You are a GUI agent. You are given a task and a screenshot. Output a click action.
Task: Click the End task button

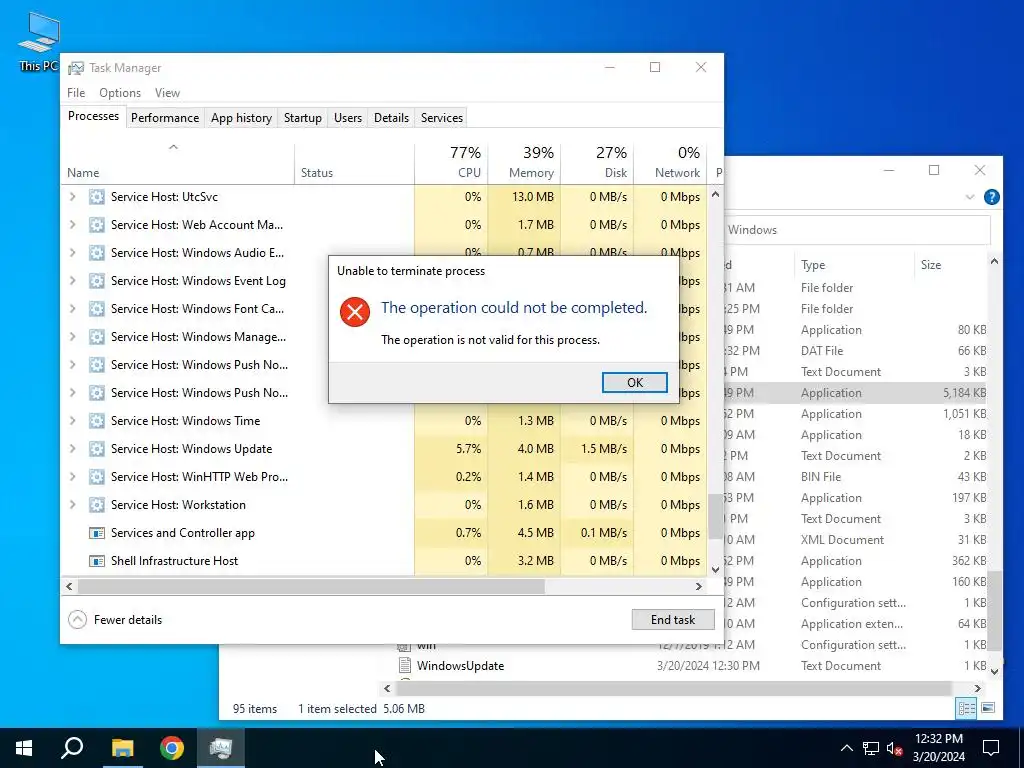[x=673, y=620]
